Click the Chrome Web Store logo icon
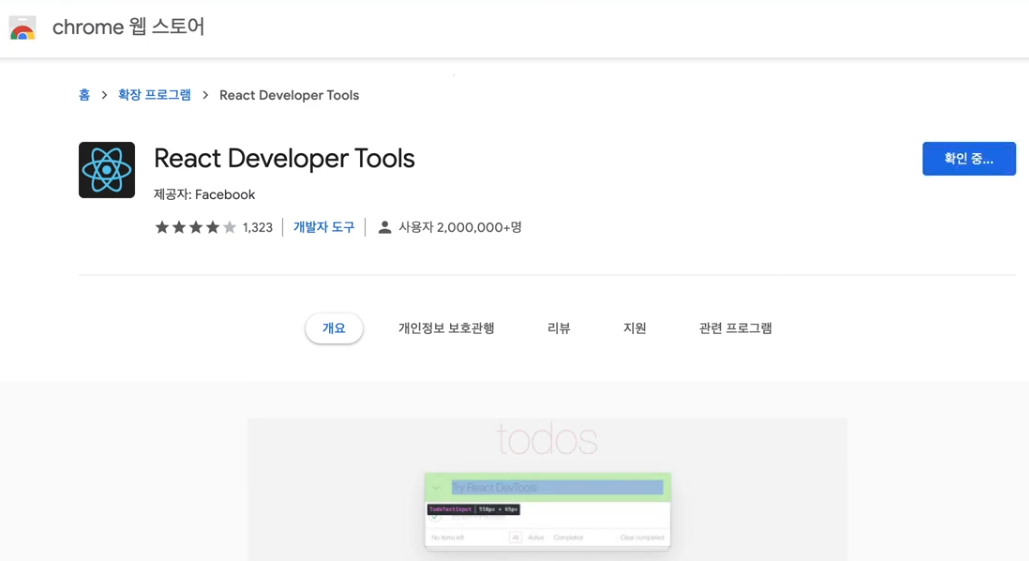Viewport: 1029px width, 561px height. pos(22,28)
